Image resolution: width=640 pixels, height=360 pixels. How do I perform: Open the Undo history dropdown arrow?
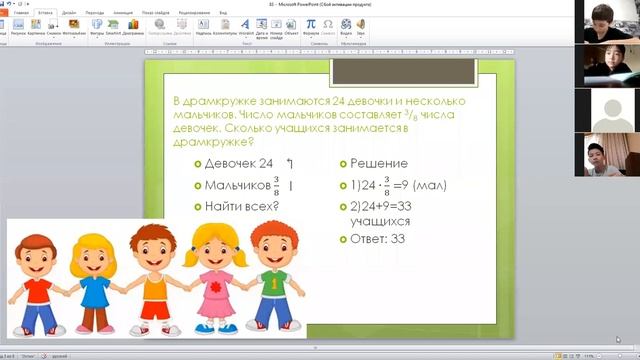pyautogui.click(x=13, y=4)
